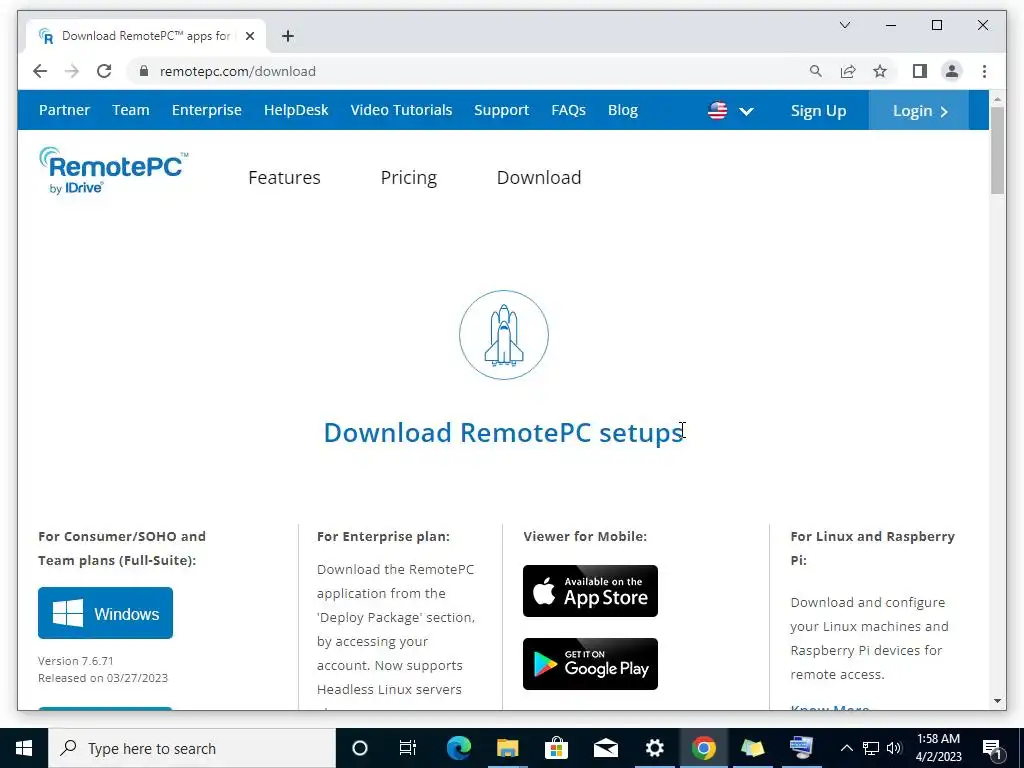
Task: Select the Download RemotePC apps tab
Action: pyautogui.click(x=146, y=36)
